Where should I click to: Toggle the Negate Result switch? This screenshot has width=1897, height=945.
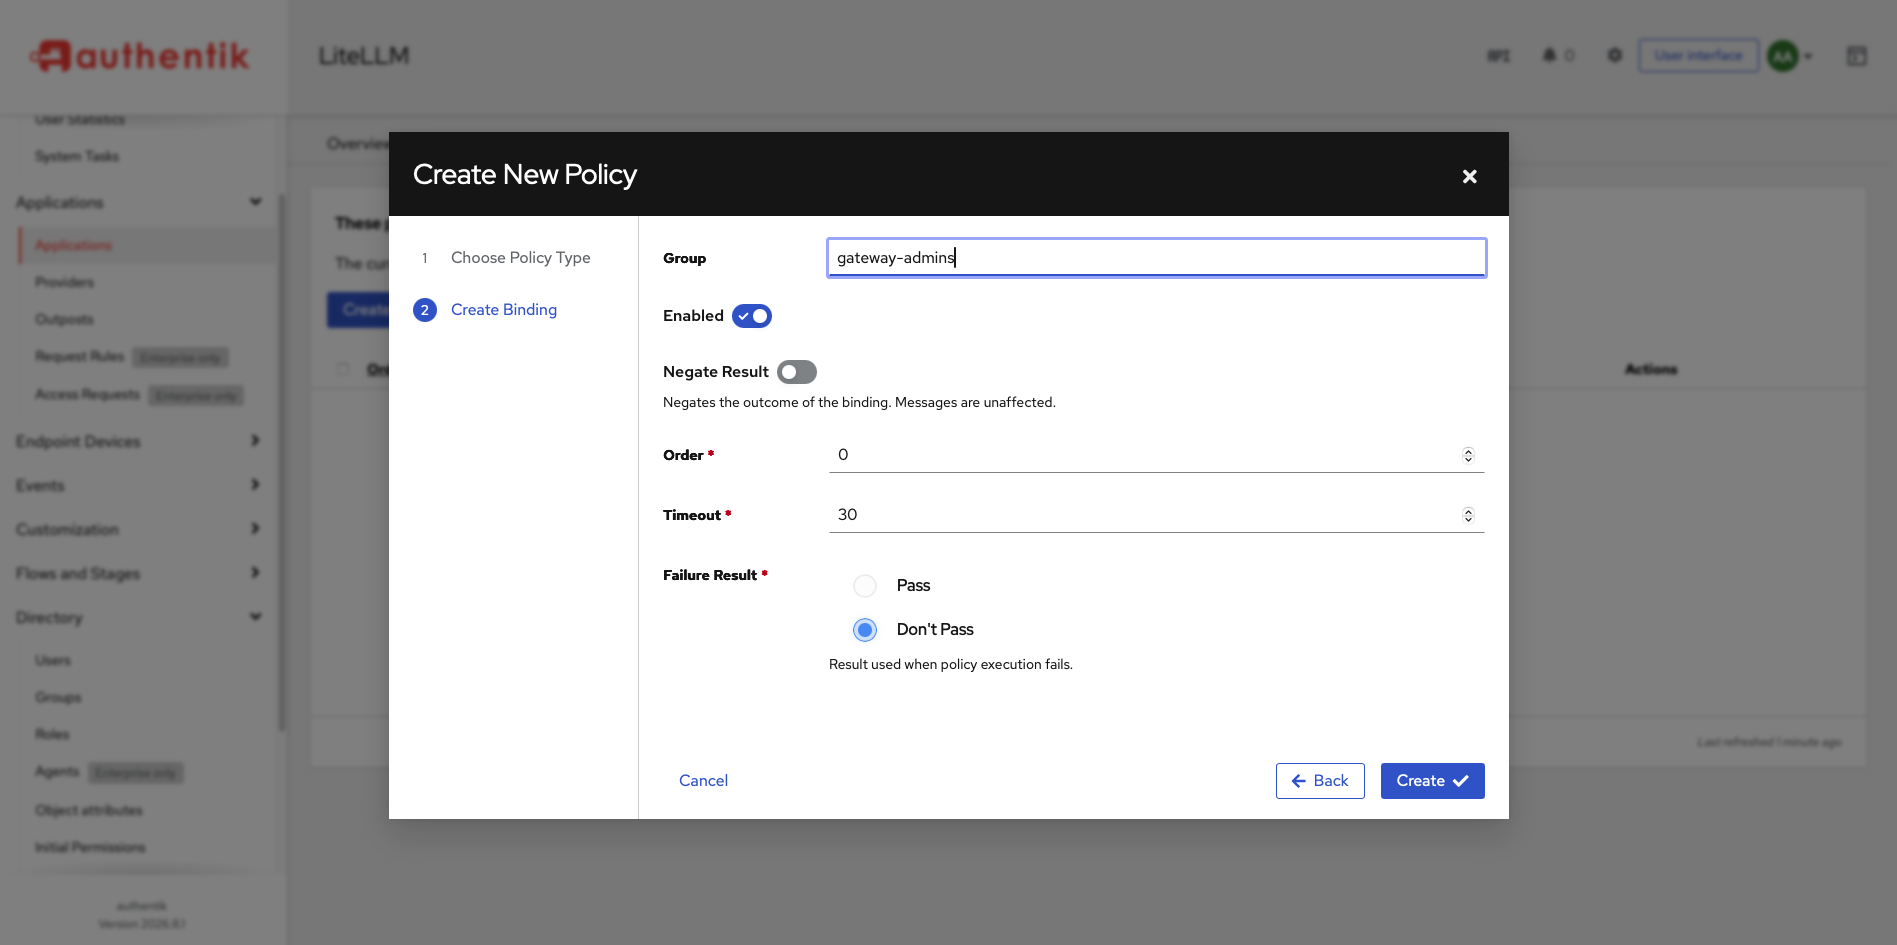(x=797, y=372)
